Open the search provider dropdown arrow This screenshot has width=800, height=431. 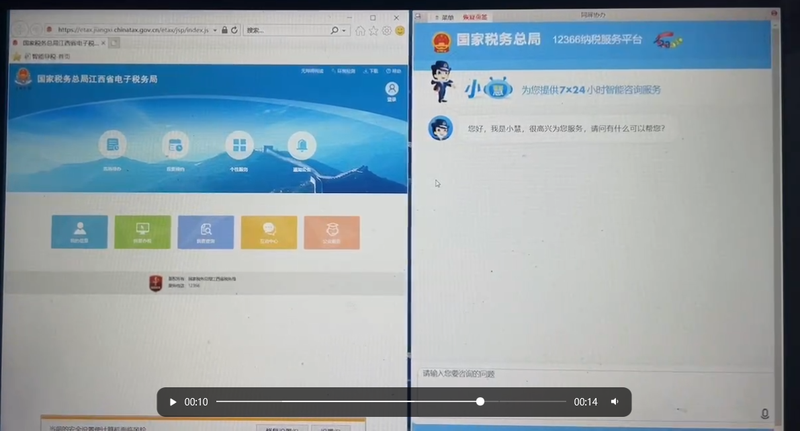(x=344, y=31)
